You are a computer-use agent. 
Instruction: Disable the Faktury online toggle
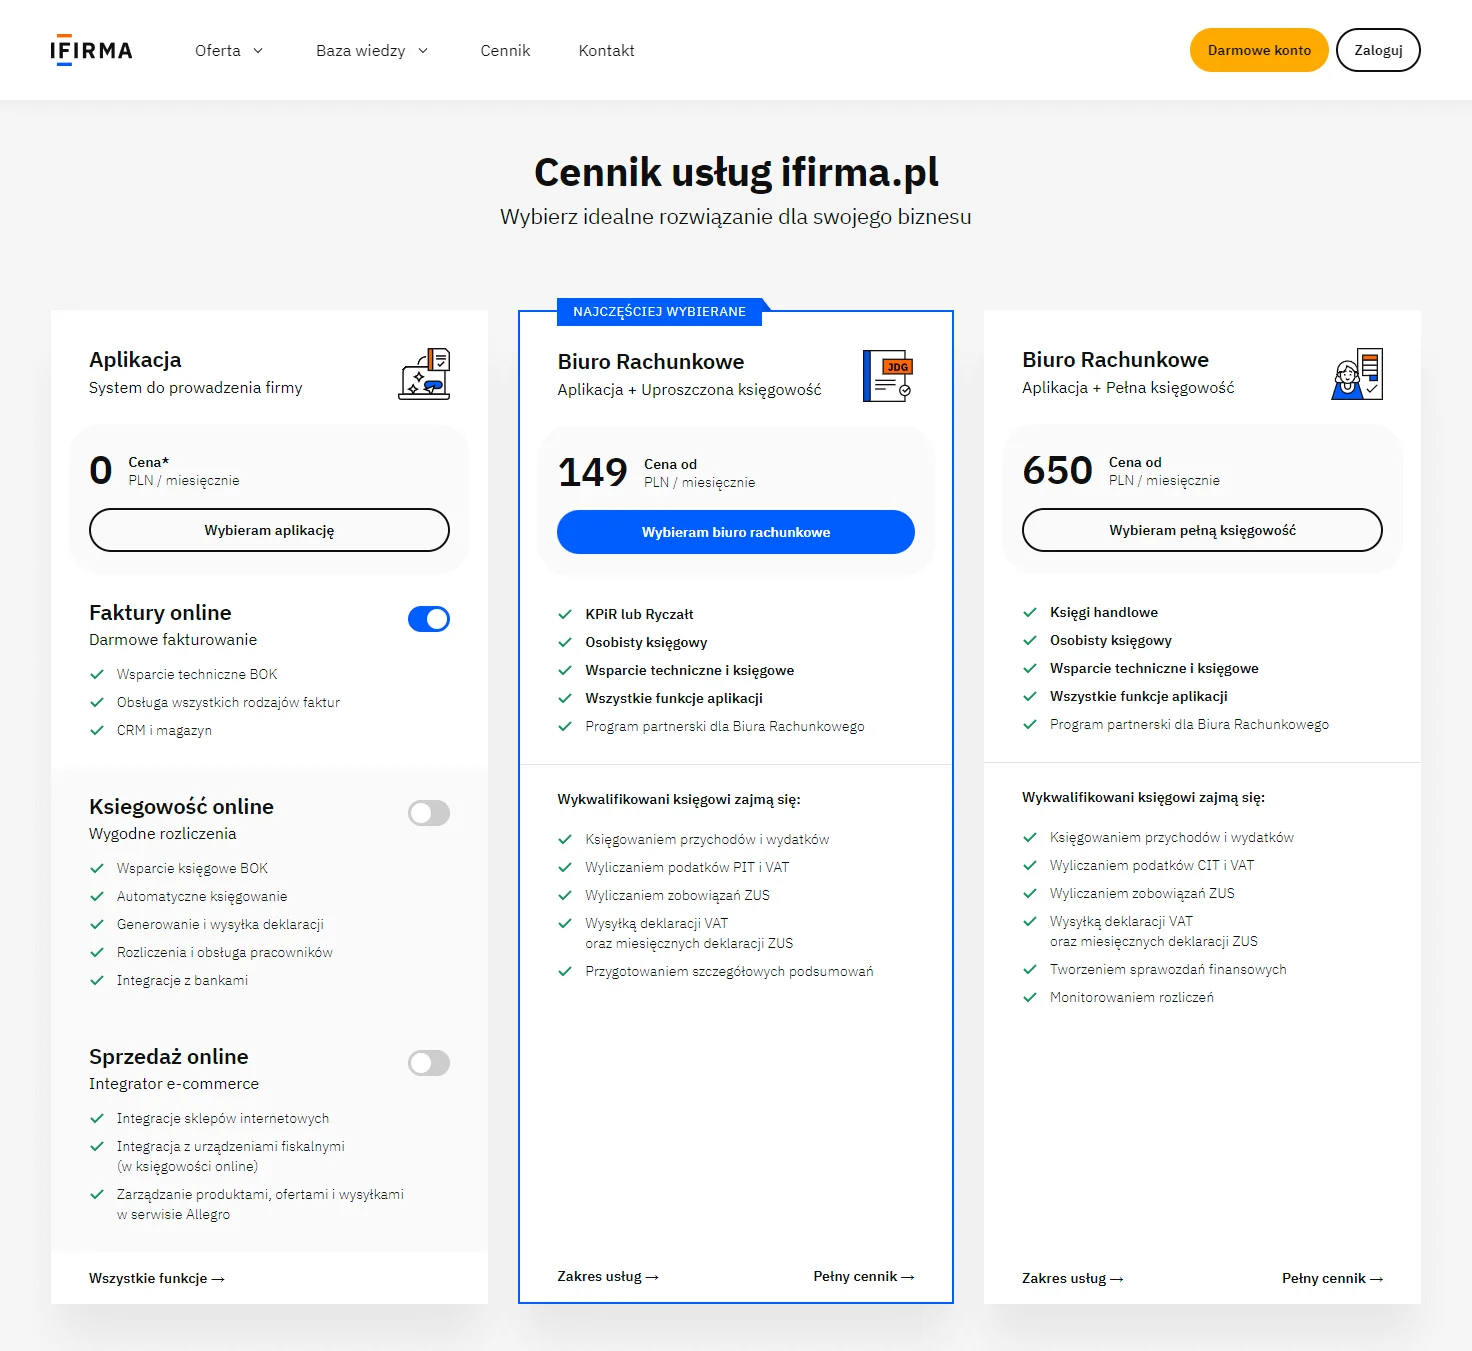(x=429, y=619)
